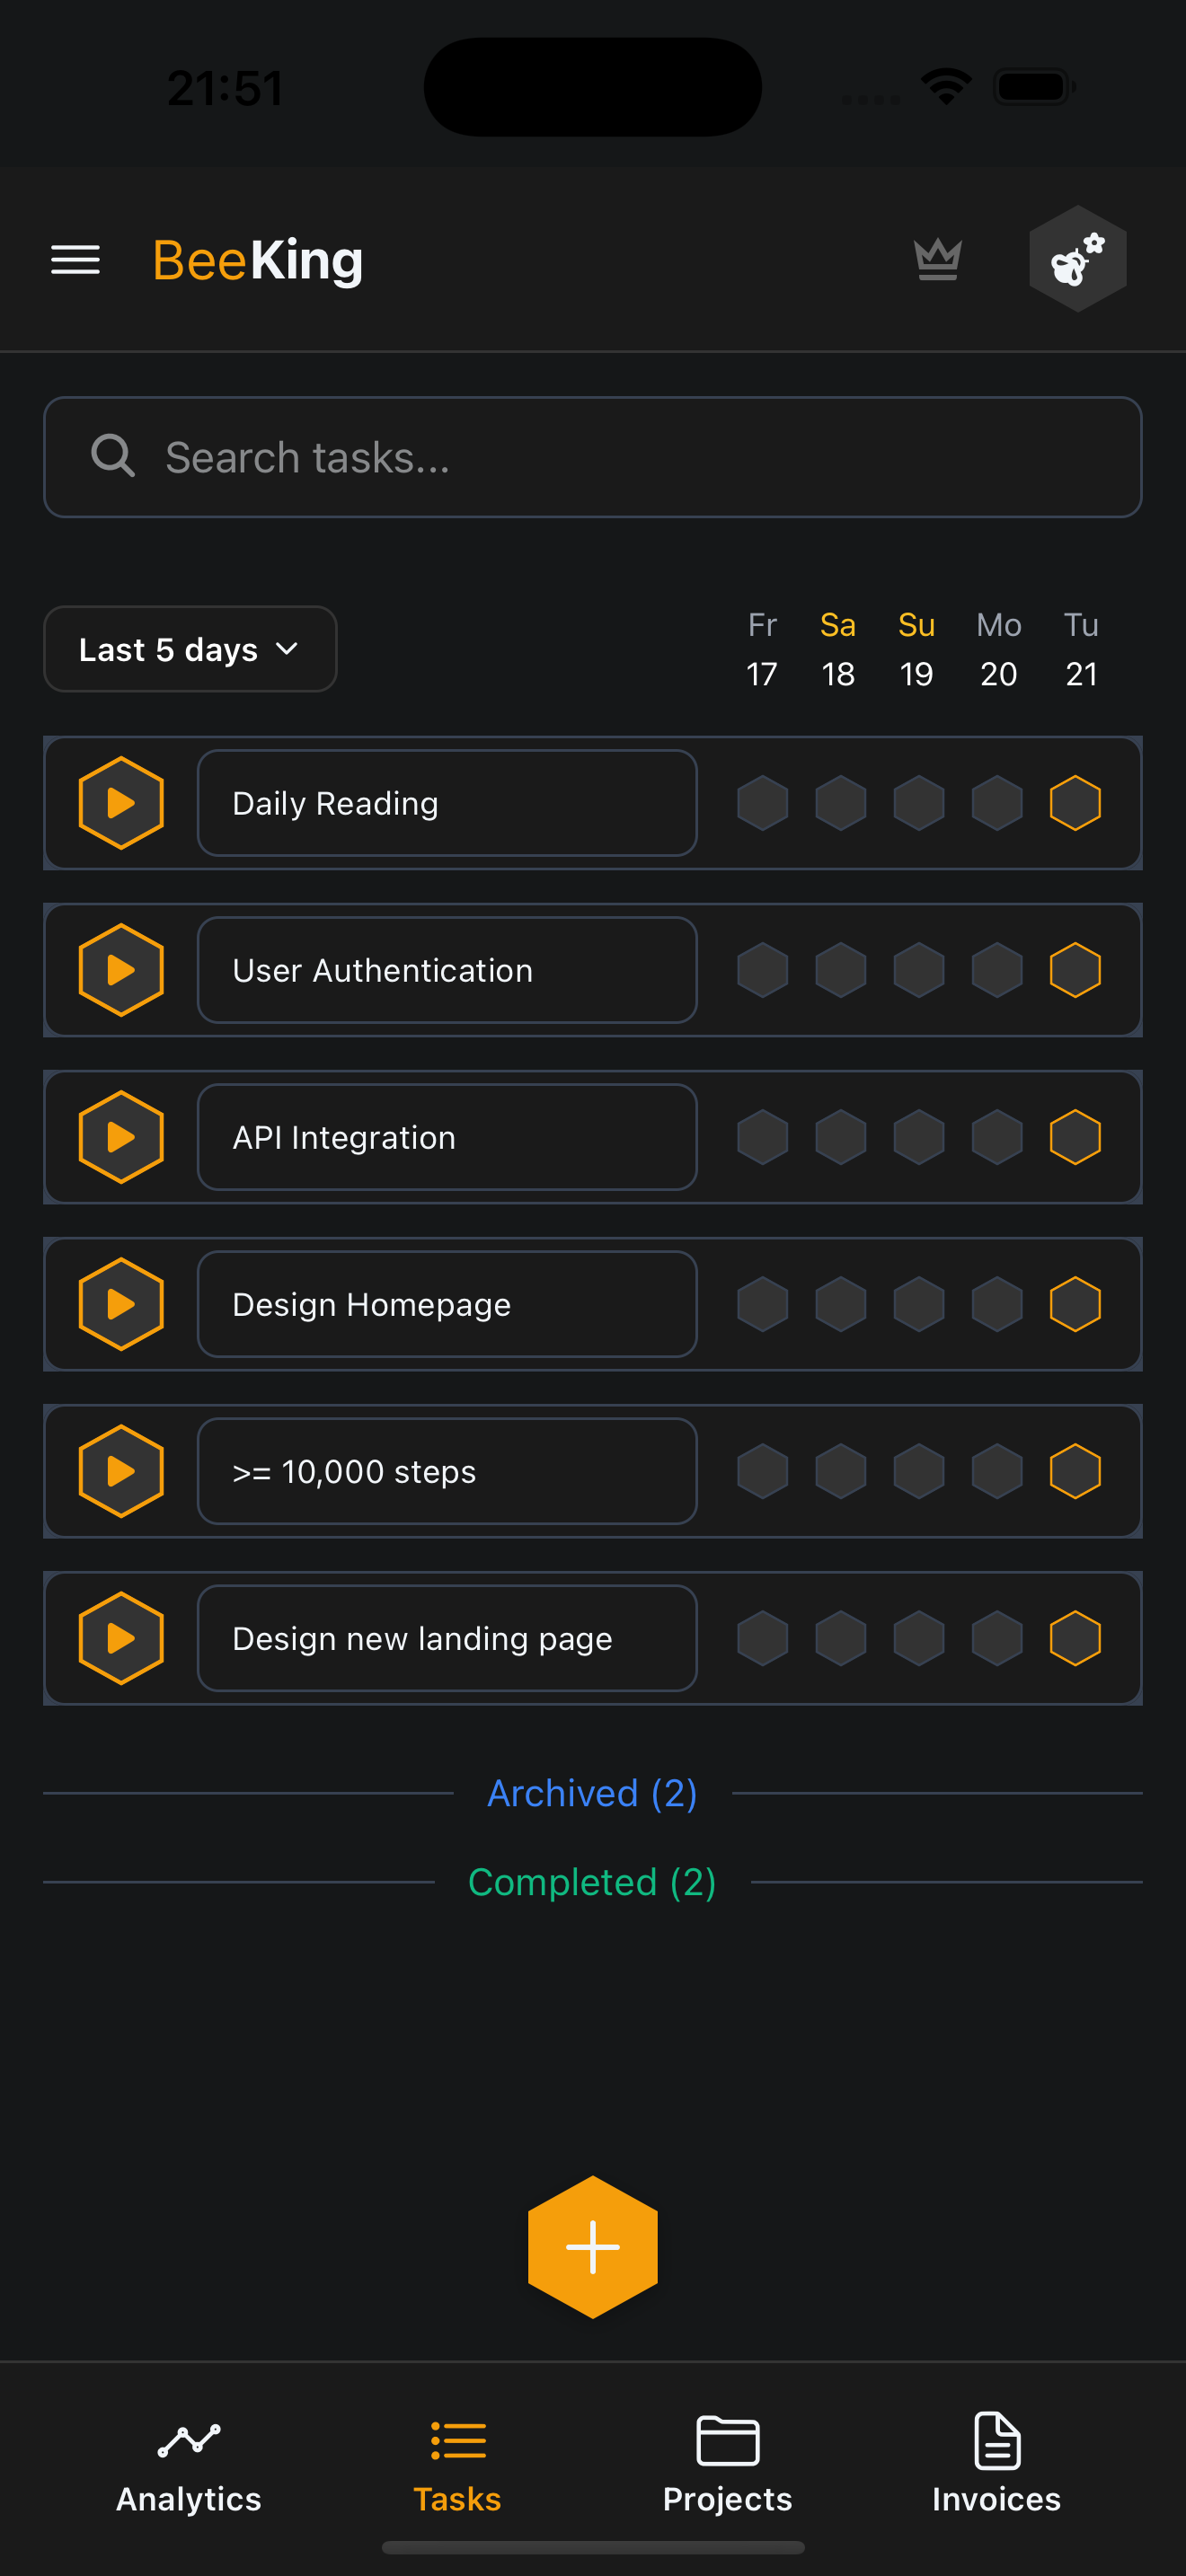Open the Last 5 days dropdown

[x=190, y=649]
